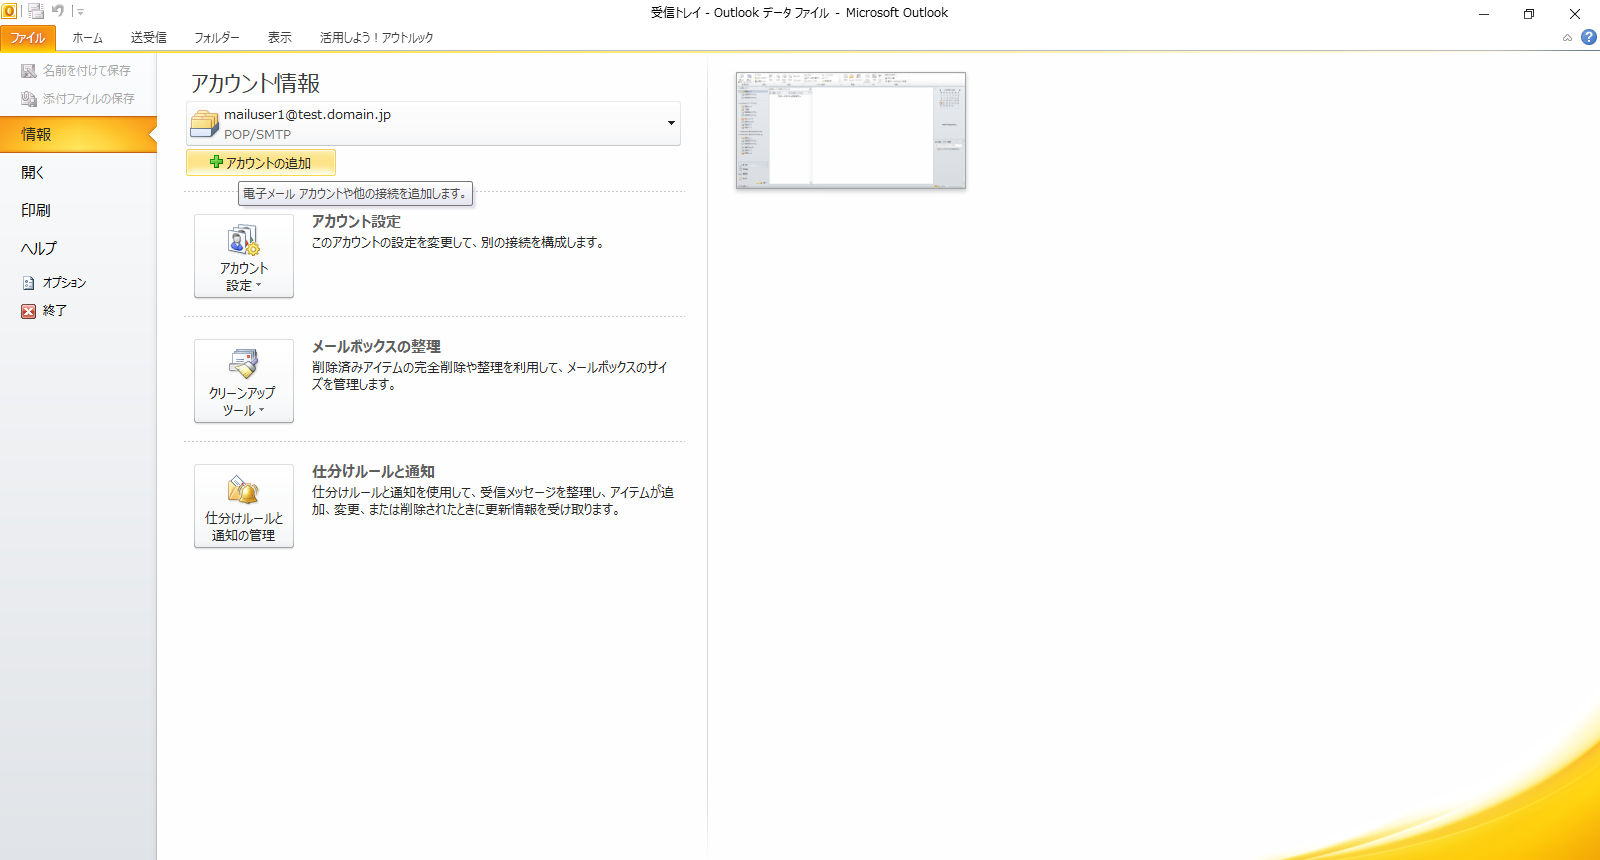Viewport: 1600px width, 860px height.
Task: Click 名前を付けて保存 in the sidebar
Action: pyautogui.click(x=76, y=71)
